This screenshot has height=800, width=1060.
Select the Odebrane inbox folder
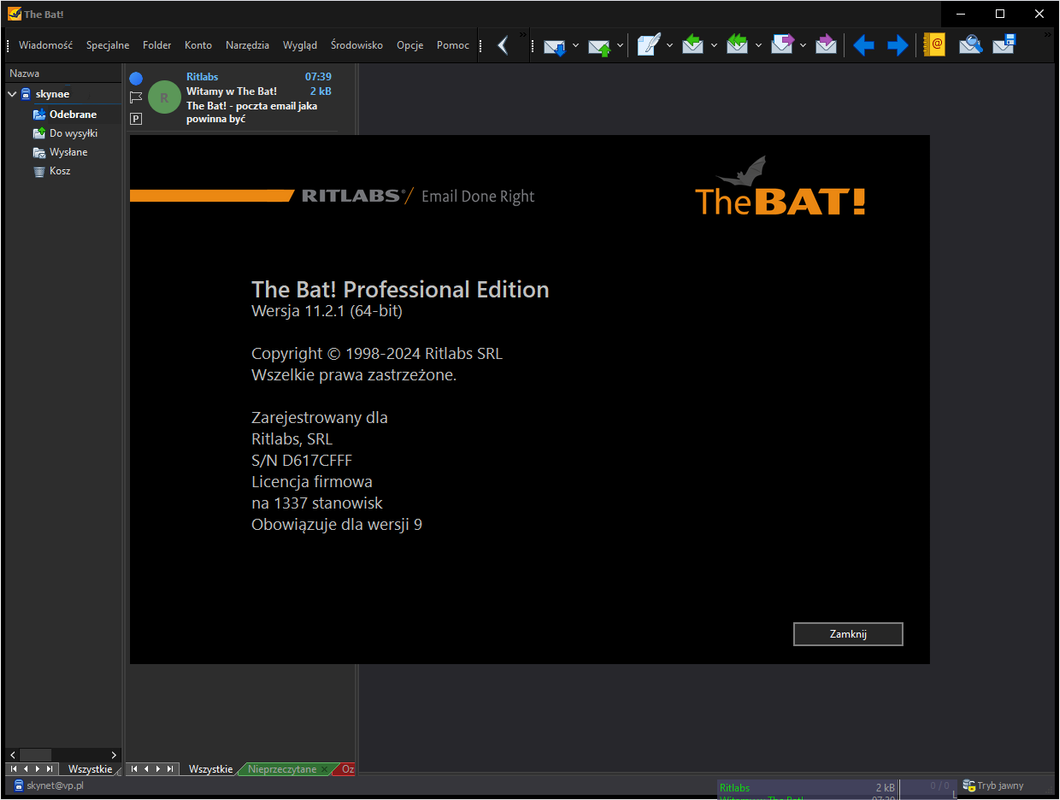pos(73,114)
